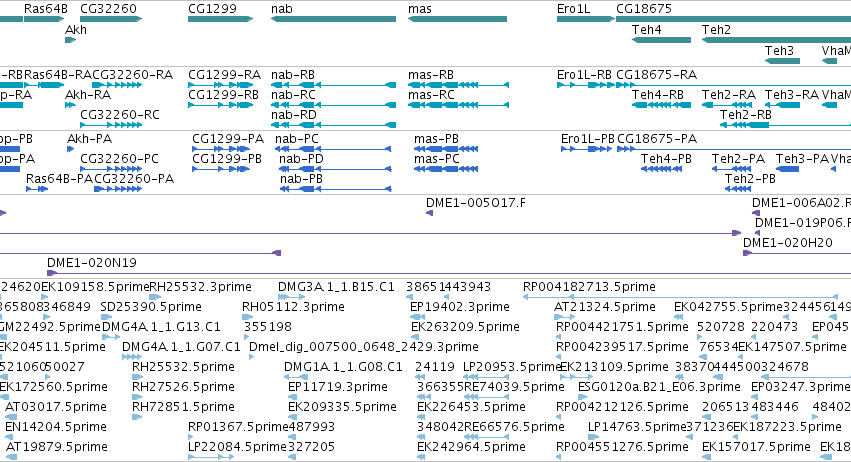Click the RH72851.5prime EST feature
This screenshot has width=851, height=462.
(x=137, y=417)
